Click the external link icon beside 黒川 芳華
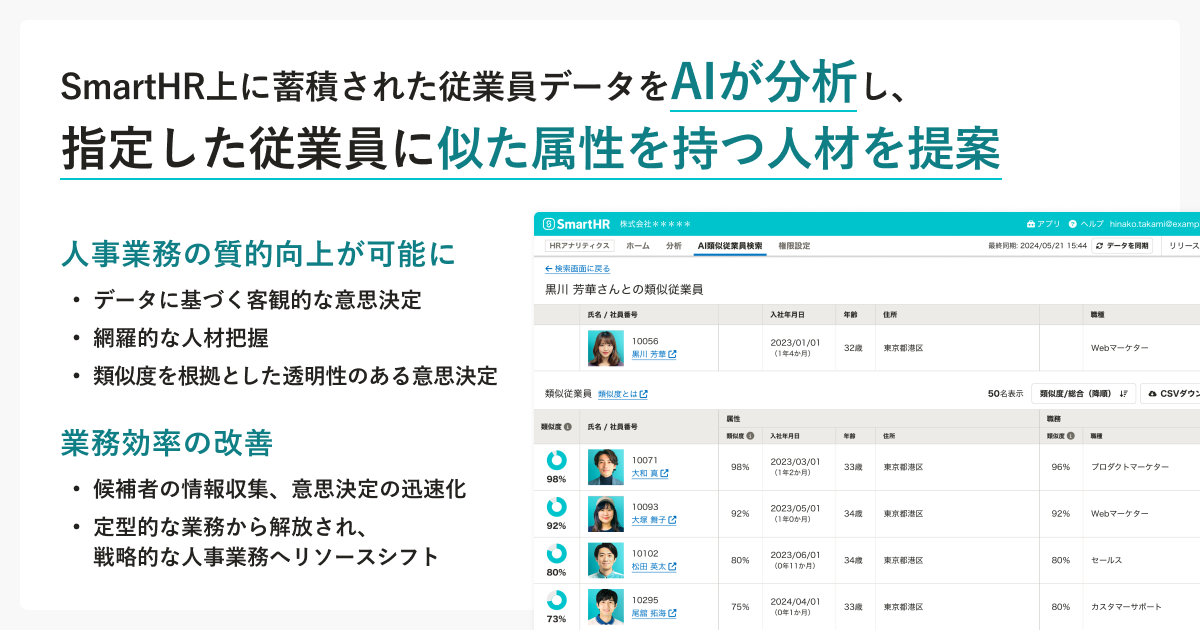1200x630 pixels. coord(675,352)
